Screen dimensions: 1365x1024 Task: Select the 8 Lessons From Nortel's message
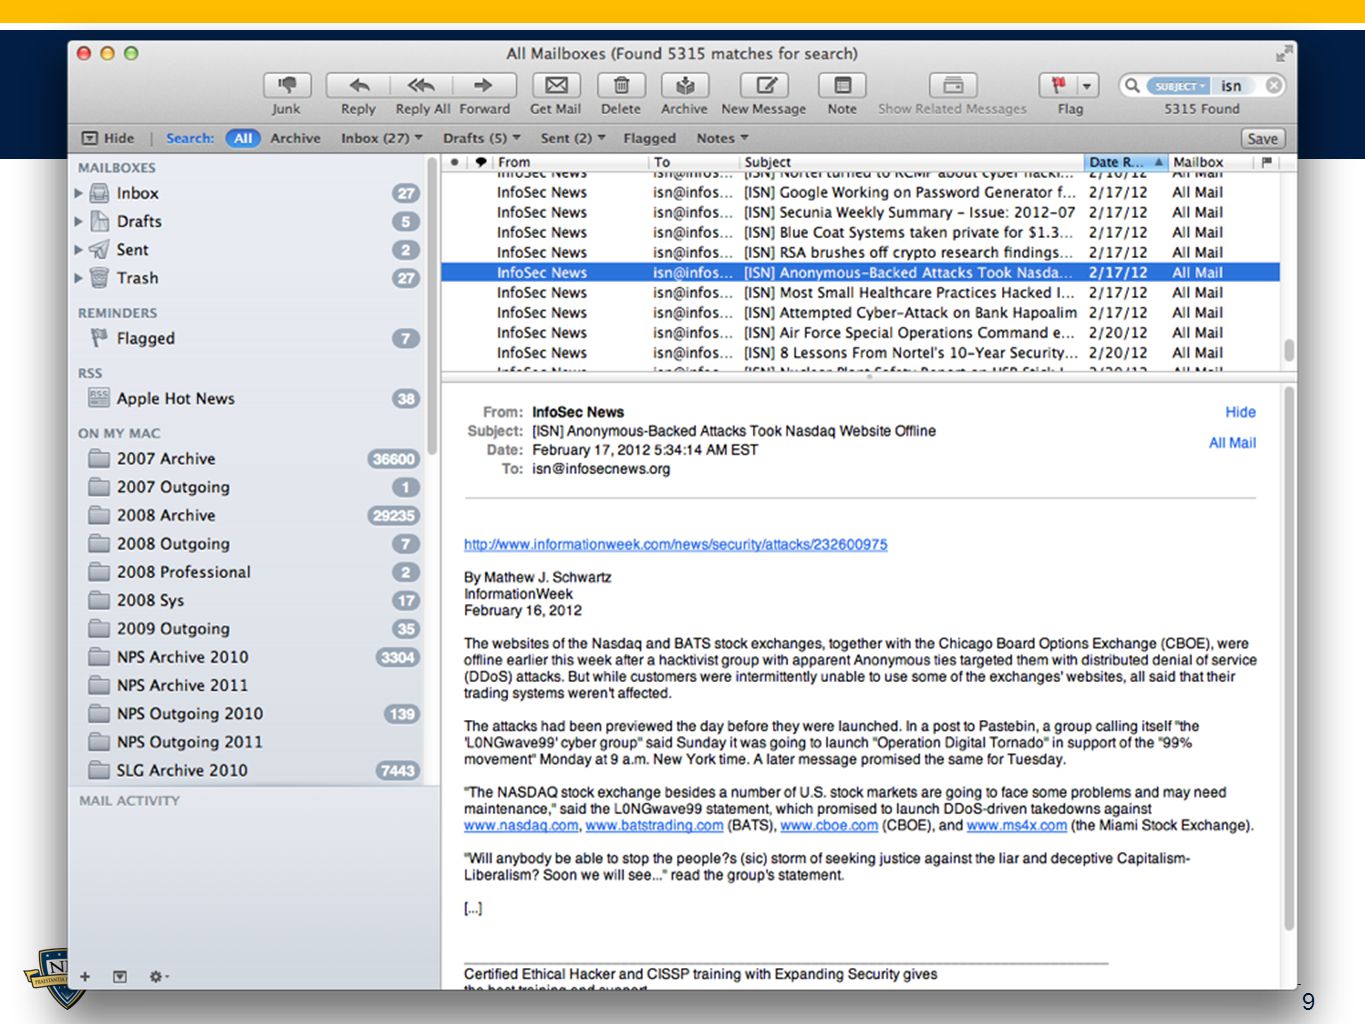pos(861,352)
